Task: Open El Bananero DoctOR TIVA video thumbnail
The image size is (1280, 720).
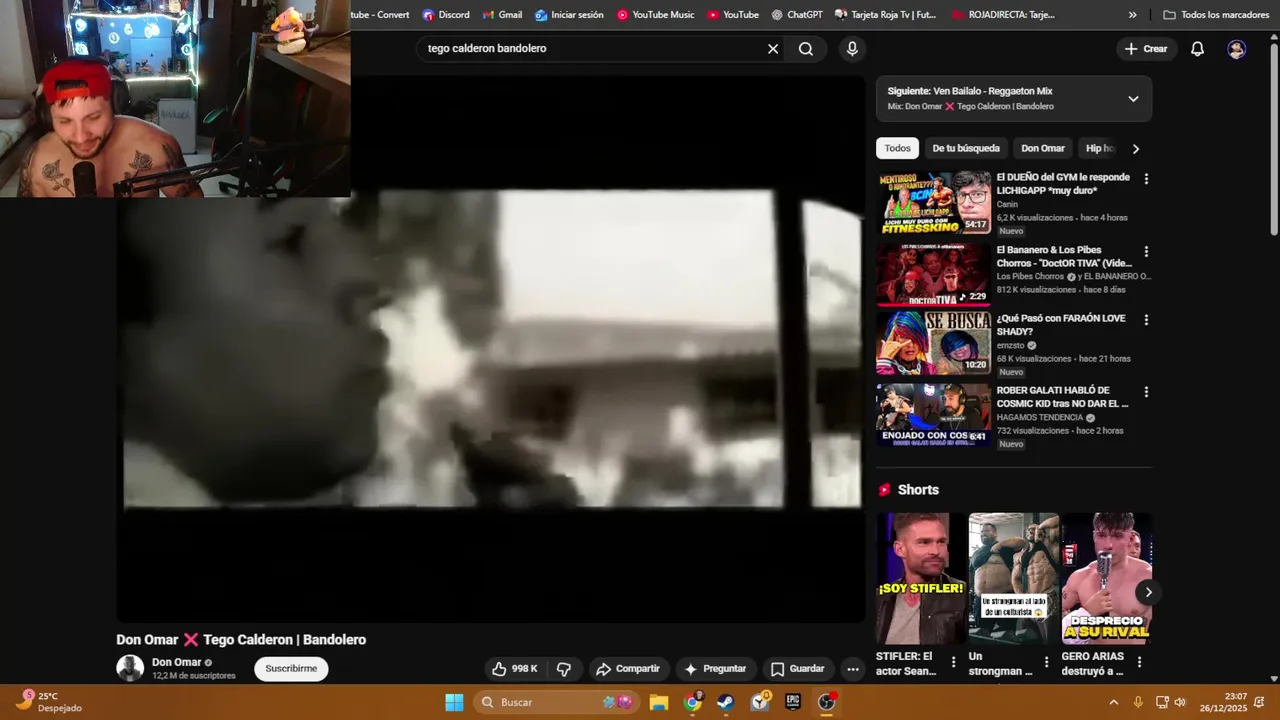Action: coord(934,275)
